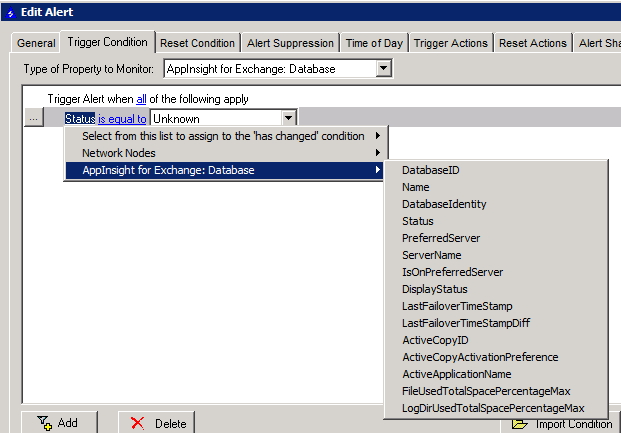
Task: Choose LastFailoverTimeStampDiff property
Action: [x=496, y=323]
